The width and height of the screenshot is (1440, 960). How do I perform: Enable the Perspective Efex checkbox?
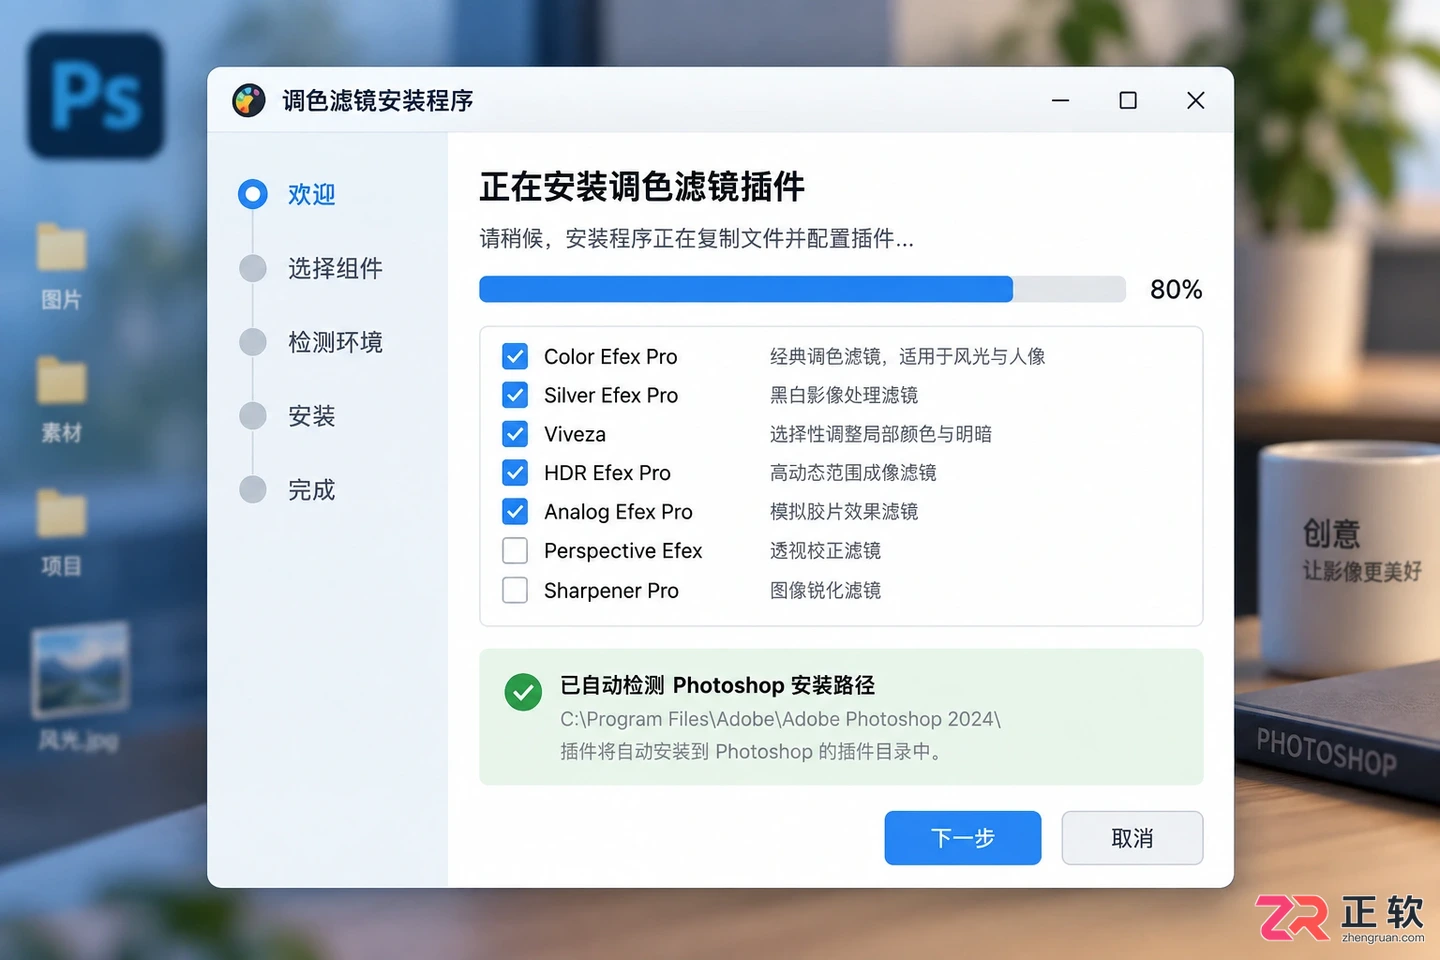pos(515,550)
